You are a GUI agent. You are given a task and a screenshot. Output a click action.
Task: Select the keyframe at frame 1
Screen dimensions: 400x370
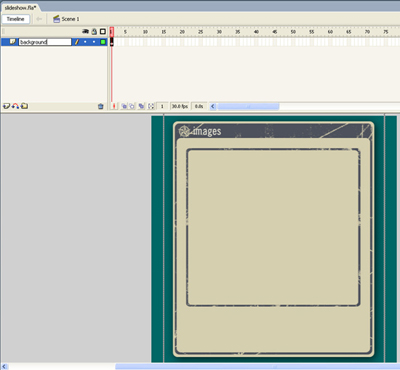112,42
